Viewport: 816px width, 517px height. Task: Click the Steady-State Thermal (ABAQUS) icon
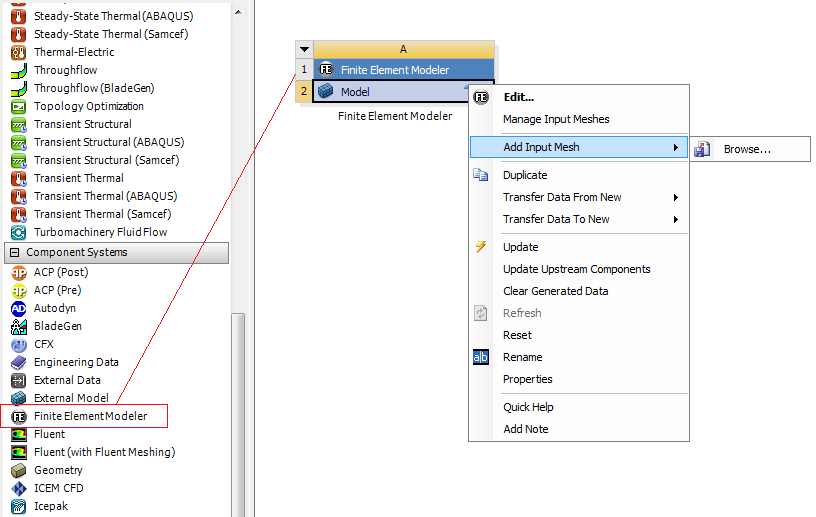(18, 17)
